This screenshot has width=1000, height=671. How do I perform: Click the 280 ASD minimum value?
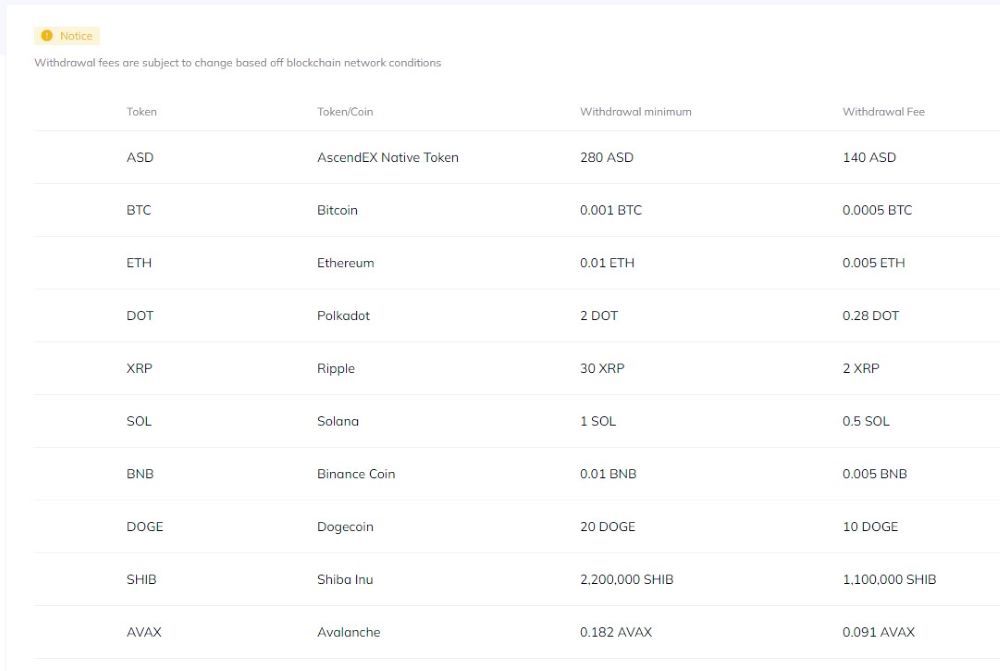607,158
